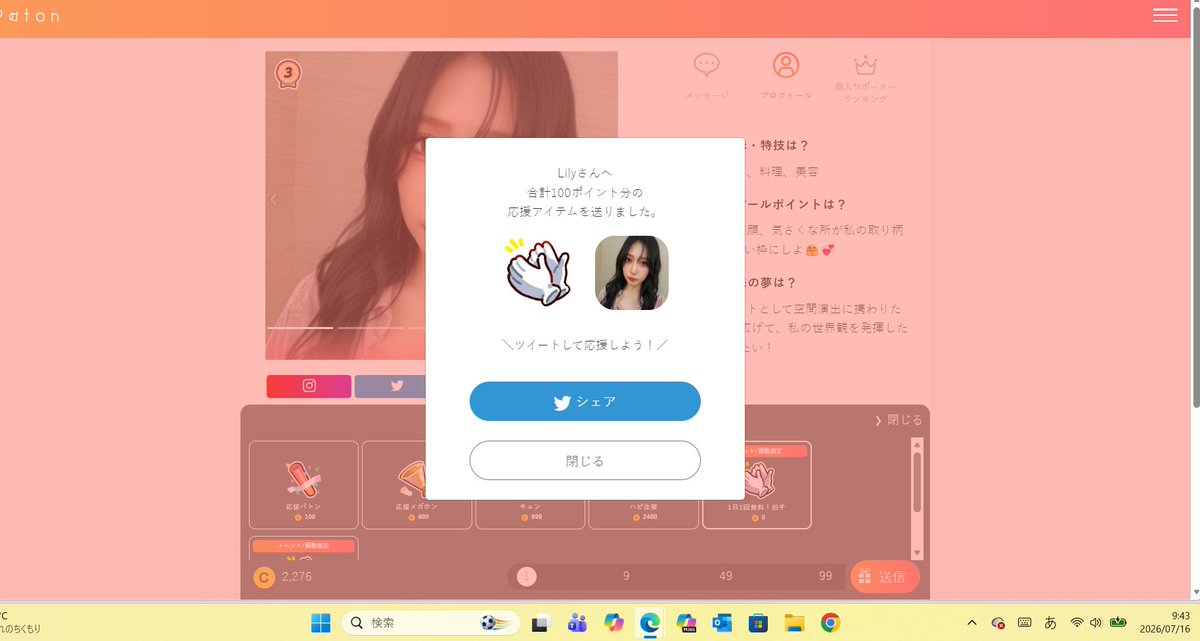Viewport: 1200px width, 641px height.
Task: Open the hamburger menu in the header
Action: point(1165,14)
